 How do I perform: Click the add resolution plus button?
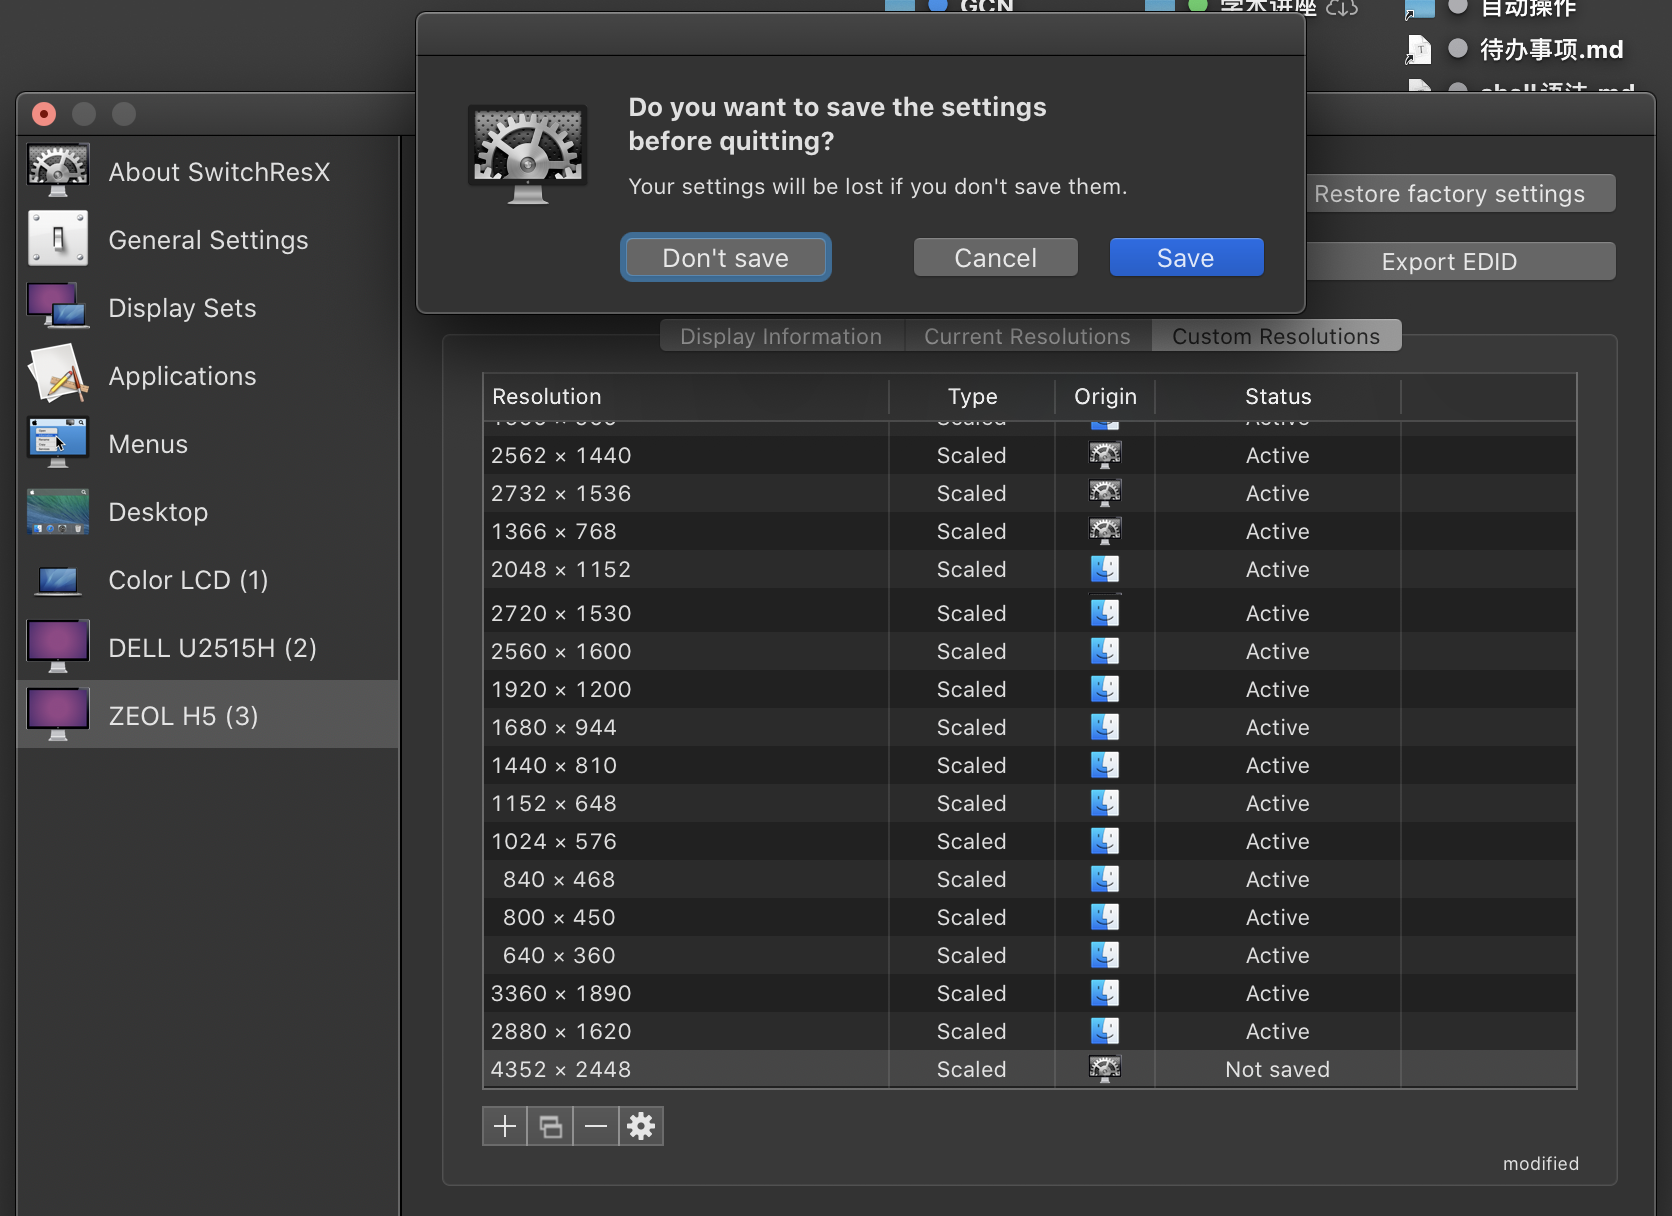[505, 1127]
